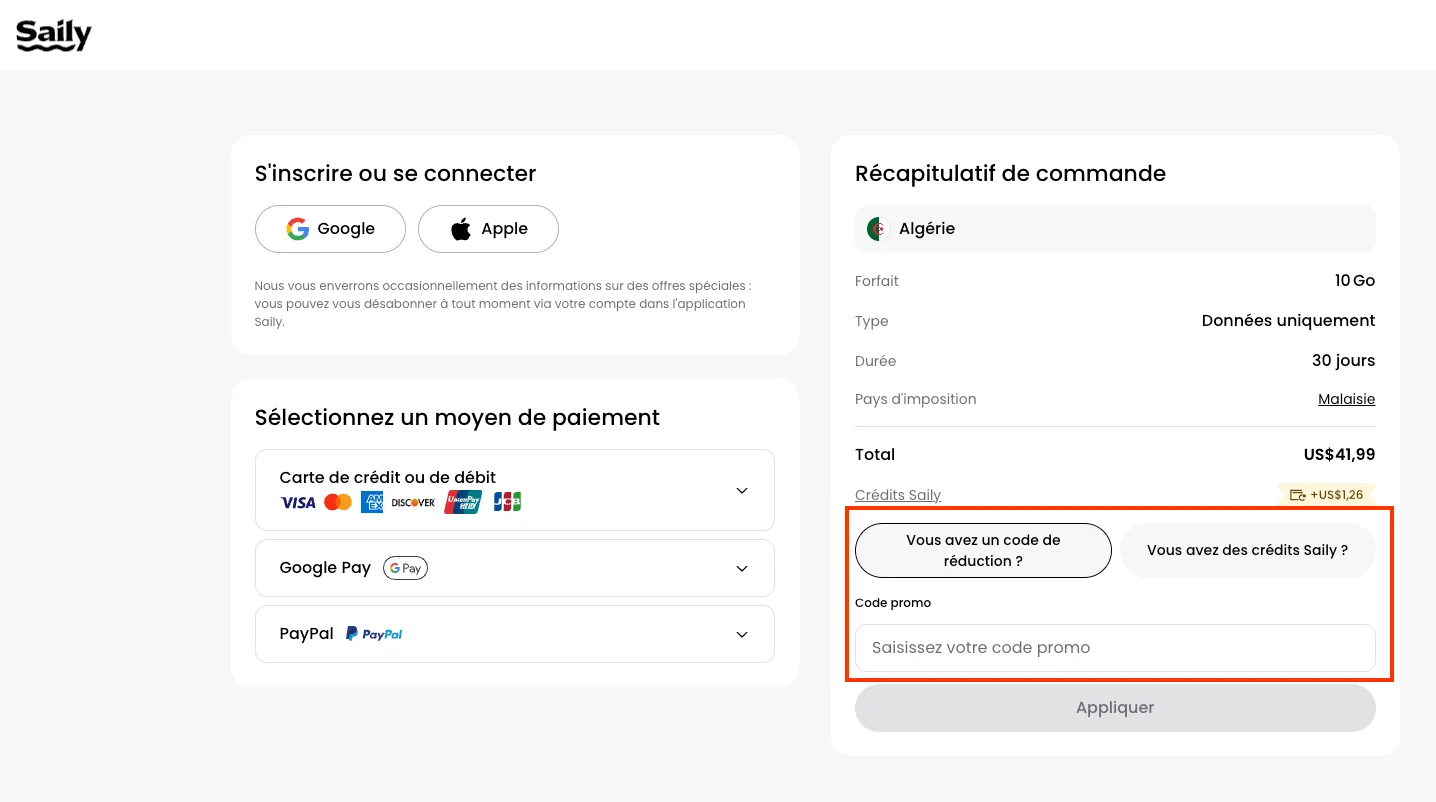Click the Mastercard icon
The width and height of the screenshot is (1436, 802).
338,502
